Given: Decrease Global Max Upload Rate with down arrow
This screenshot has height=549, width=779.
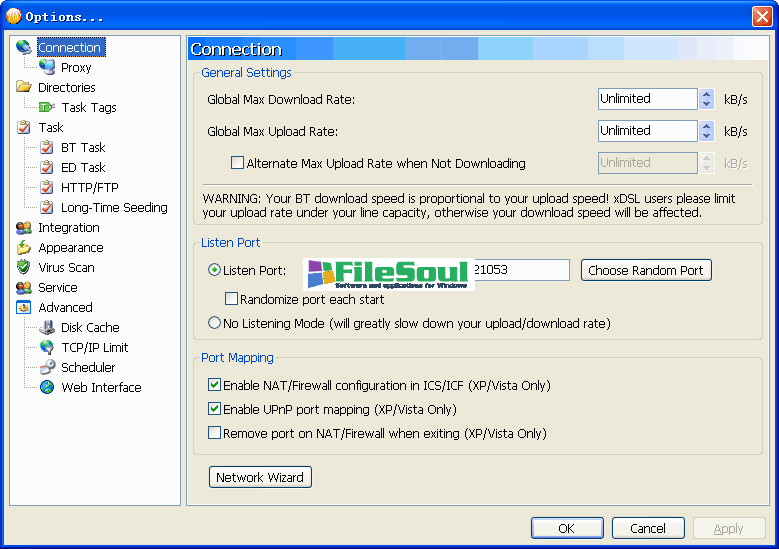Looking at the screenshot, I should 707,136.
